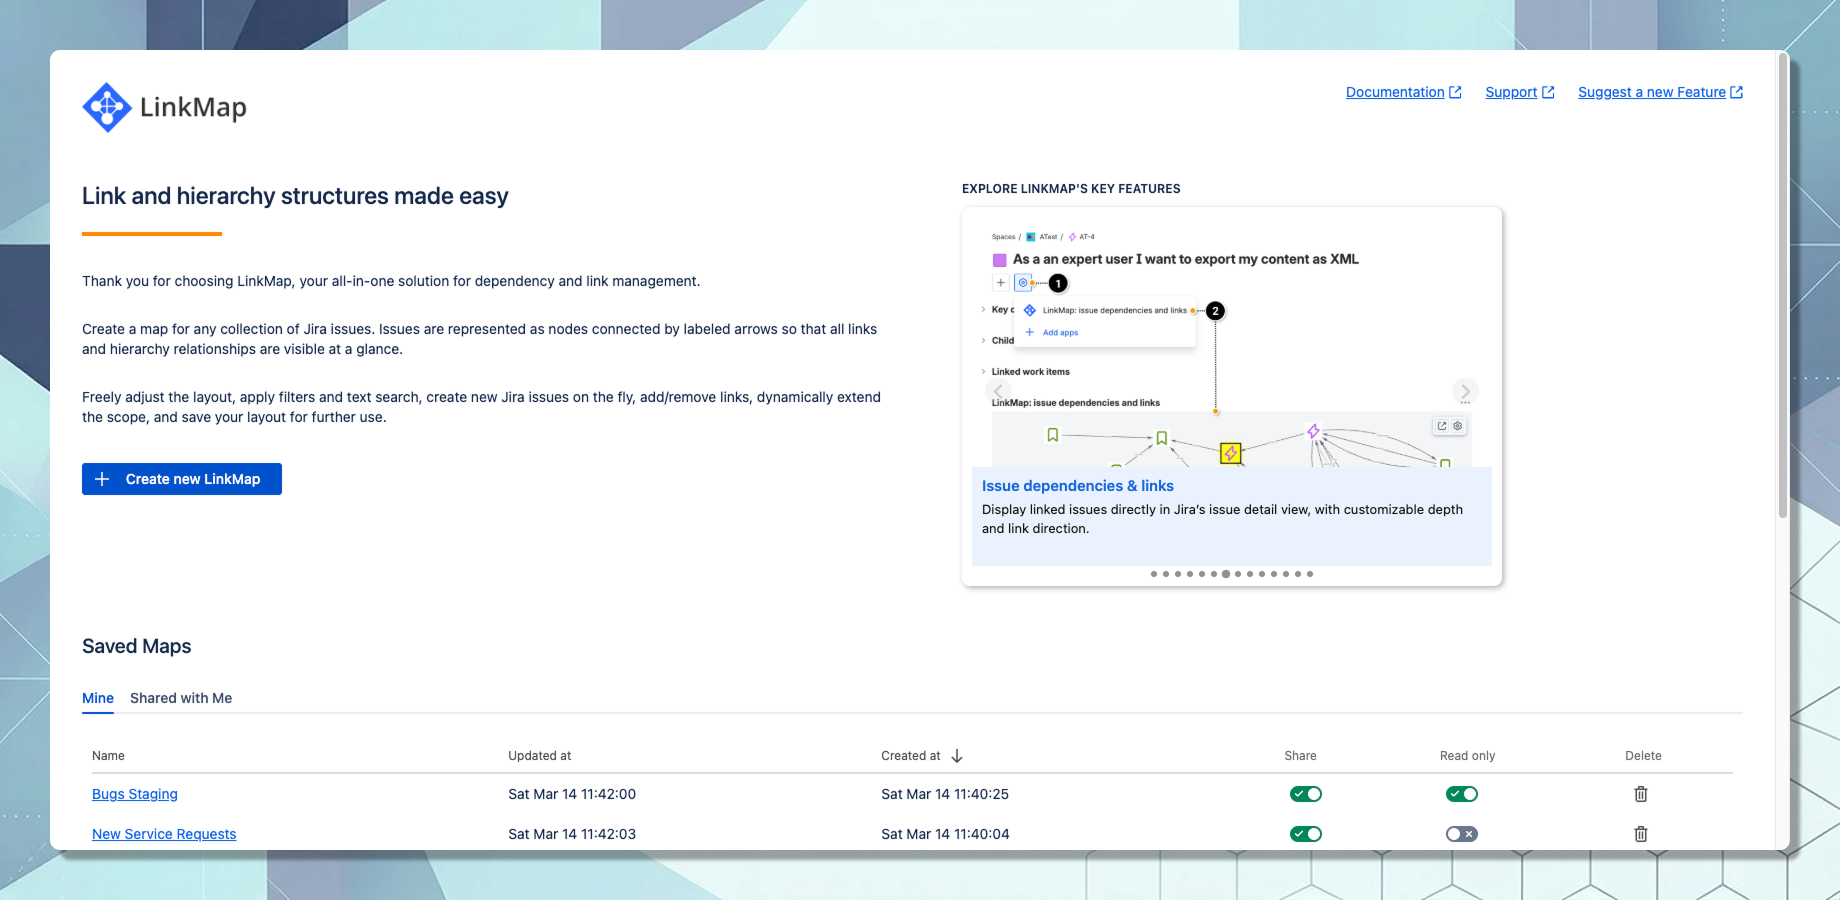1840x900 pixels.
Task: Click the external-link icon beside Suggest a new Feature
Action: pos(1737,91)
